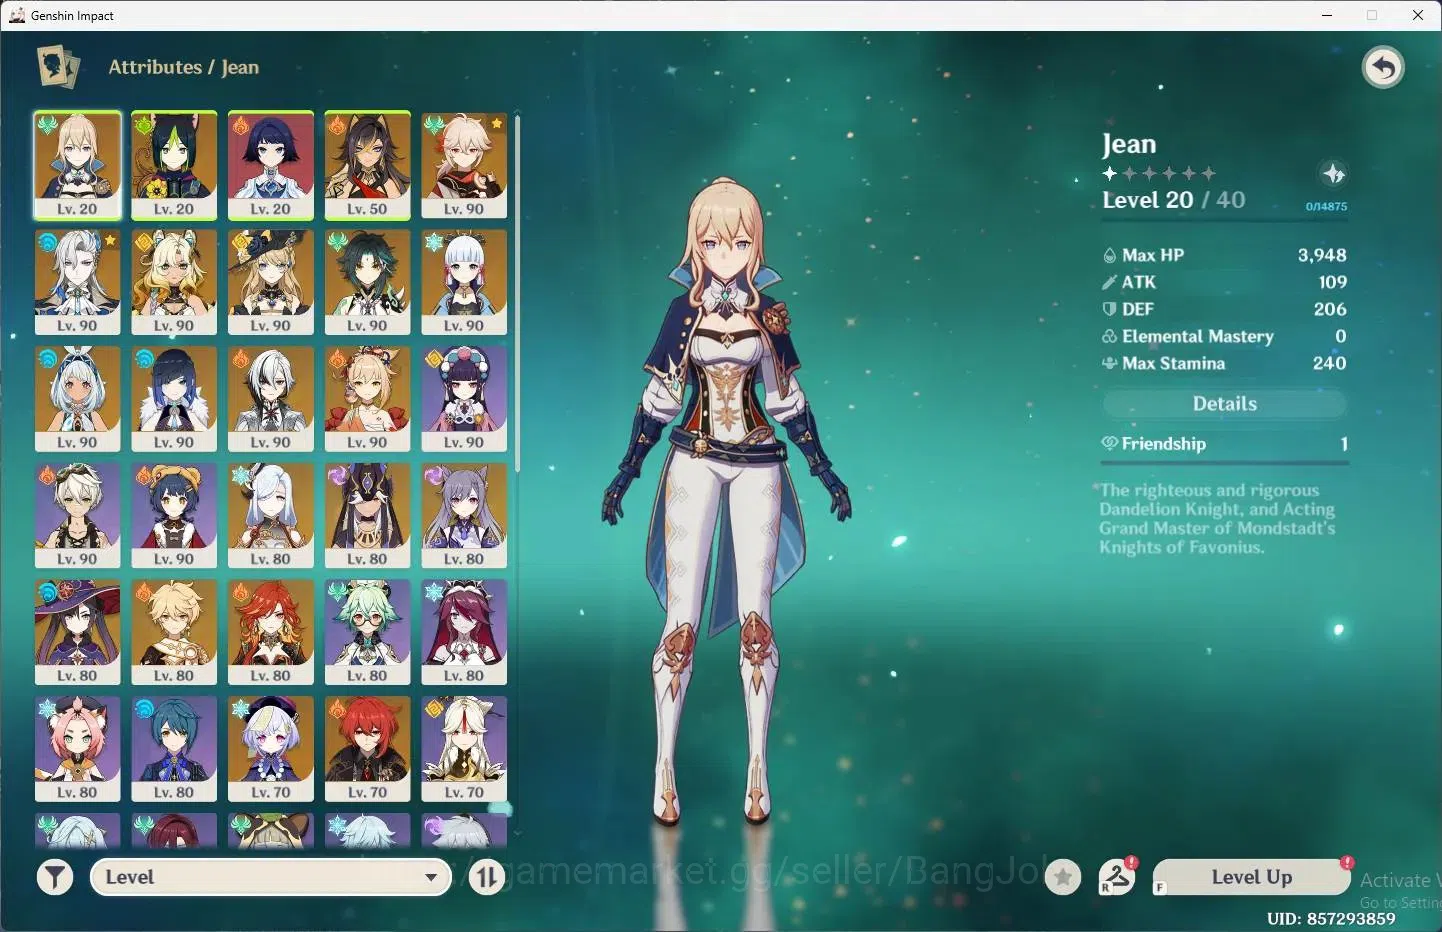Screen dimensions: 1442x932
Task: Click the UID 857293859 text
Action: 1331,918
